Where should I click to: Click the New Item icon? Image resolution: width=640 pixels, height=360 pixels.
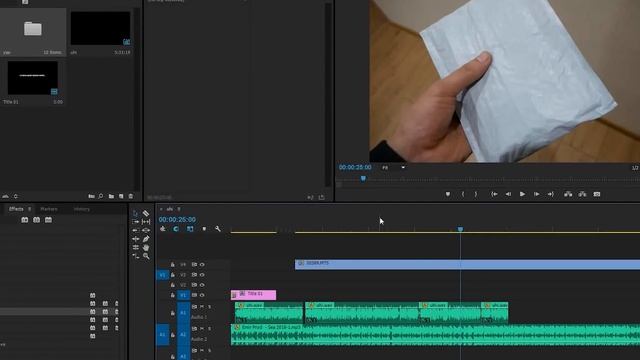[121, 196]
